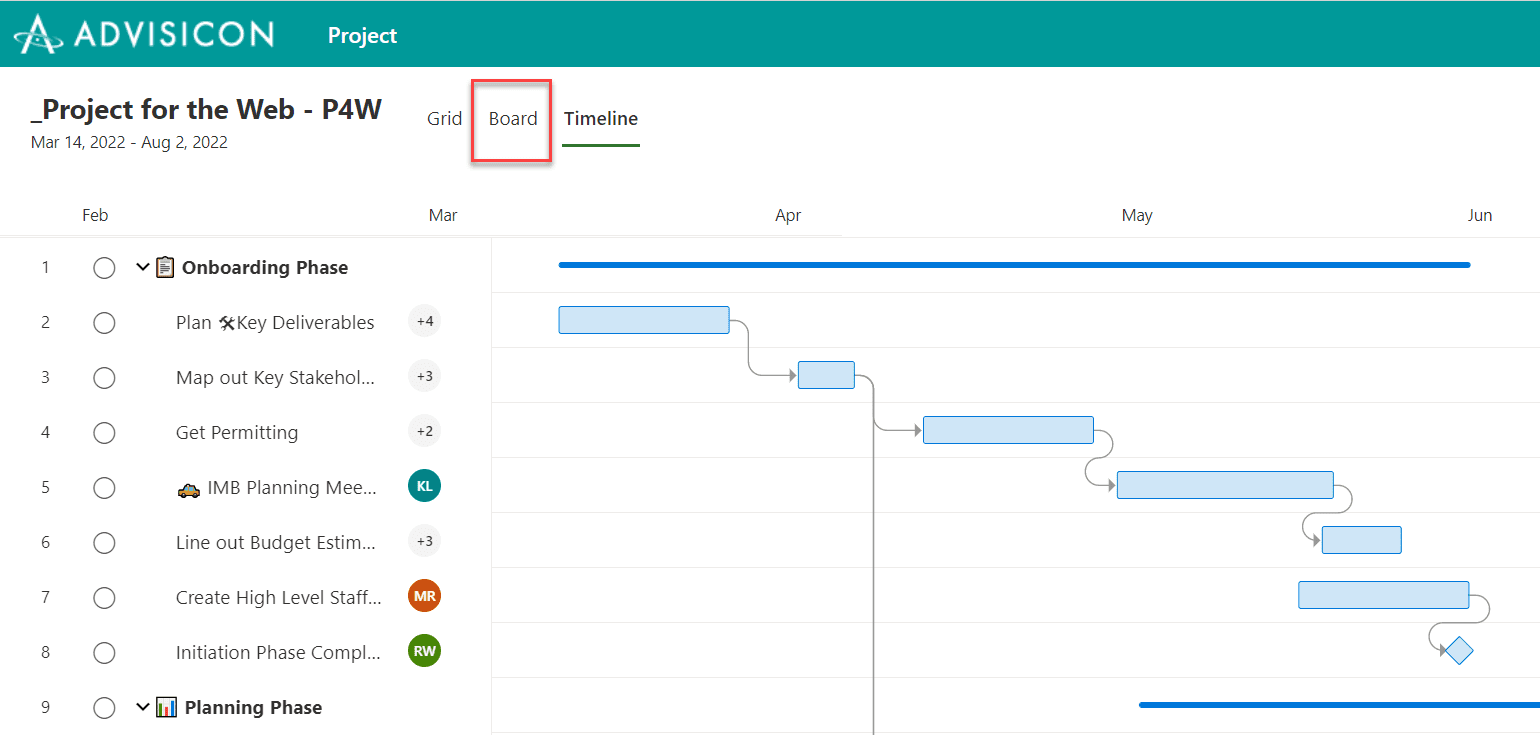Mark Initiation Phase Complete task done
The height and width of the screenshot is (735, 1540).
(x=104, y=653)
